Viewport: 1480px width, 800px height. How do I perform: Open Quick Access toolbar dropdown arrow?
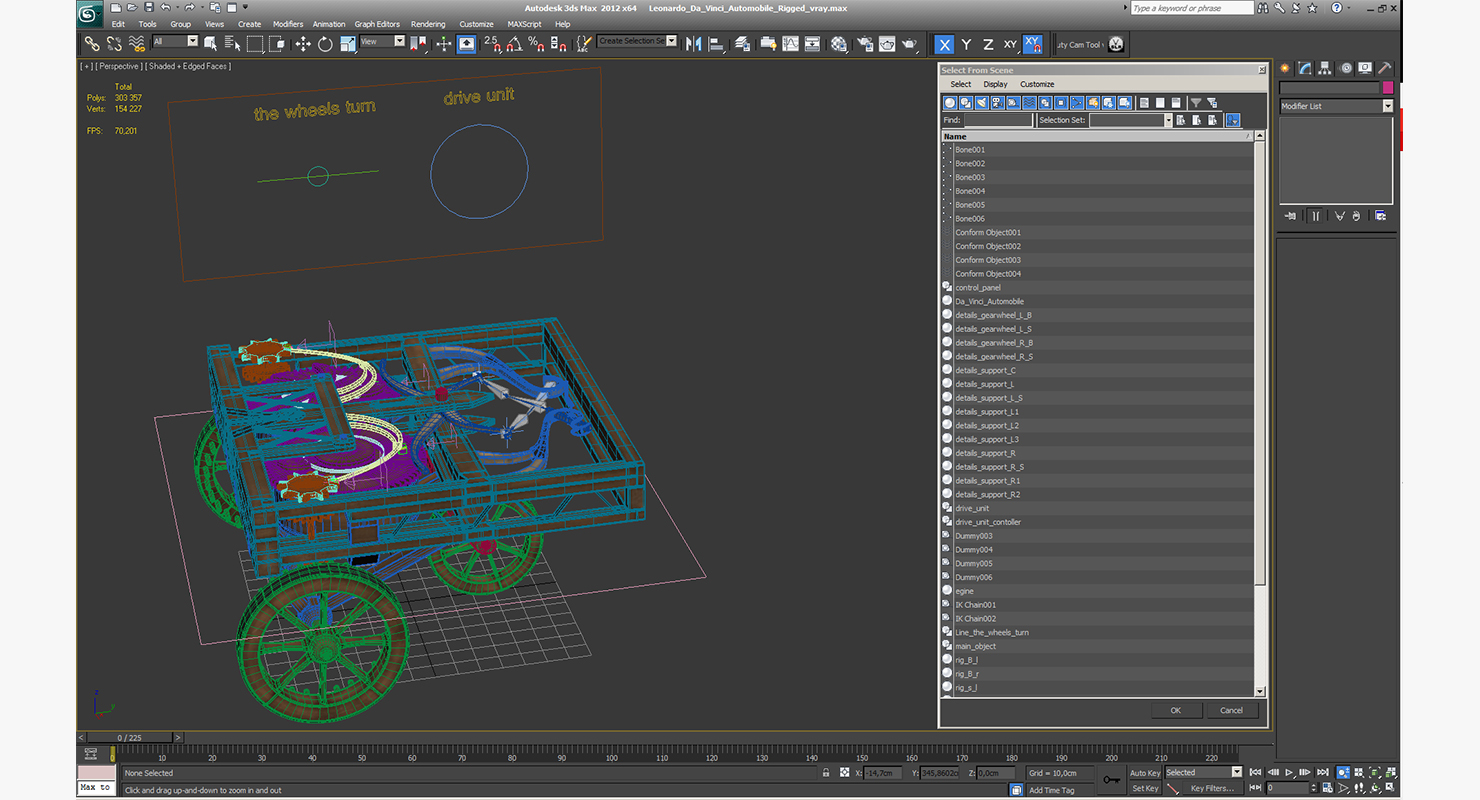(244, 8)
